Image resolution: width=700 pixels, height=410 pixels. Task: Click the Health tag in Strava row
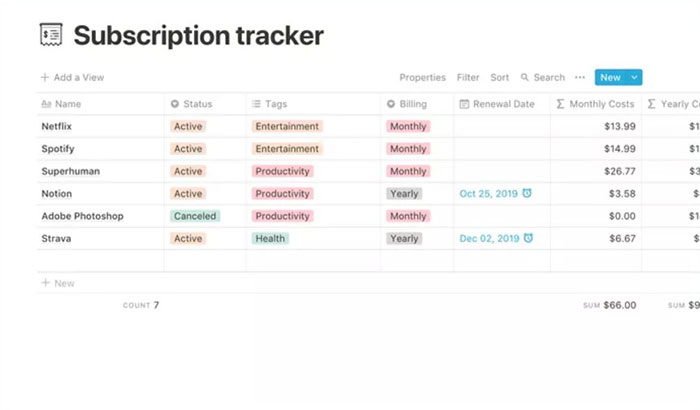[270, 238]
